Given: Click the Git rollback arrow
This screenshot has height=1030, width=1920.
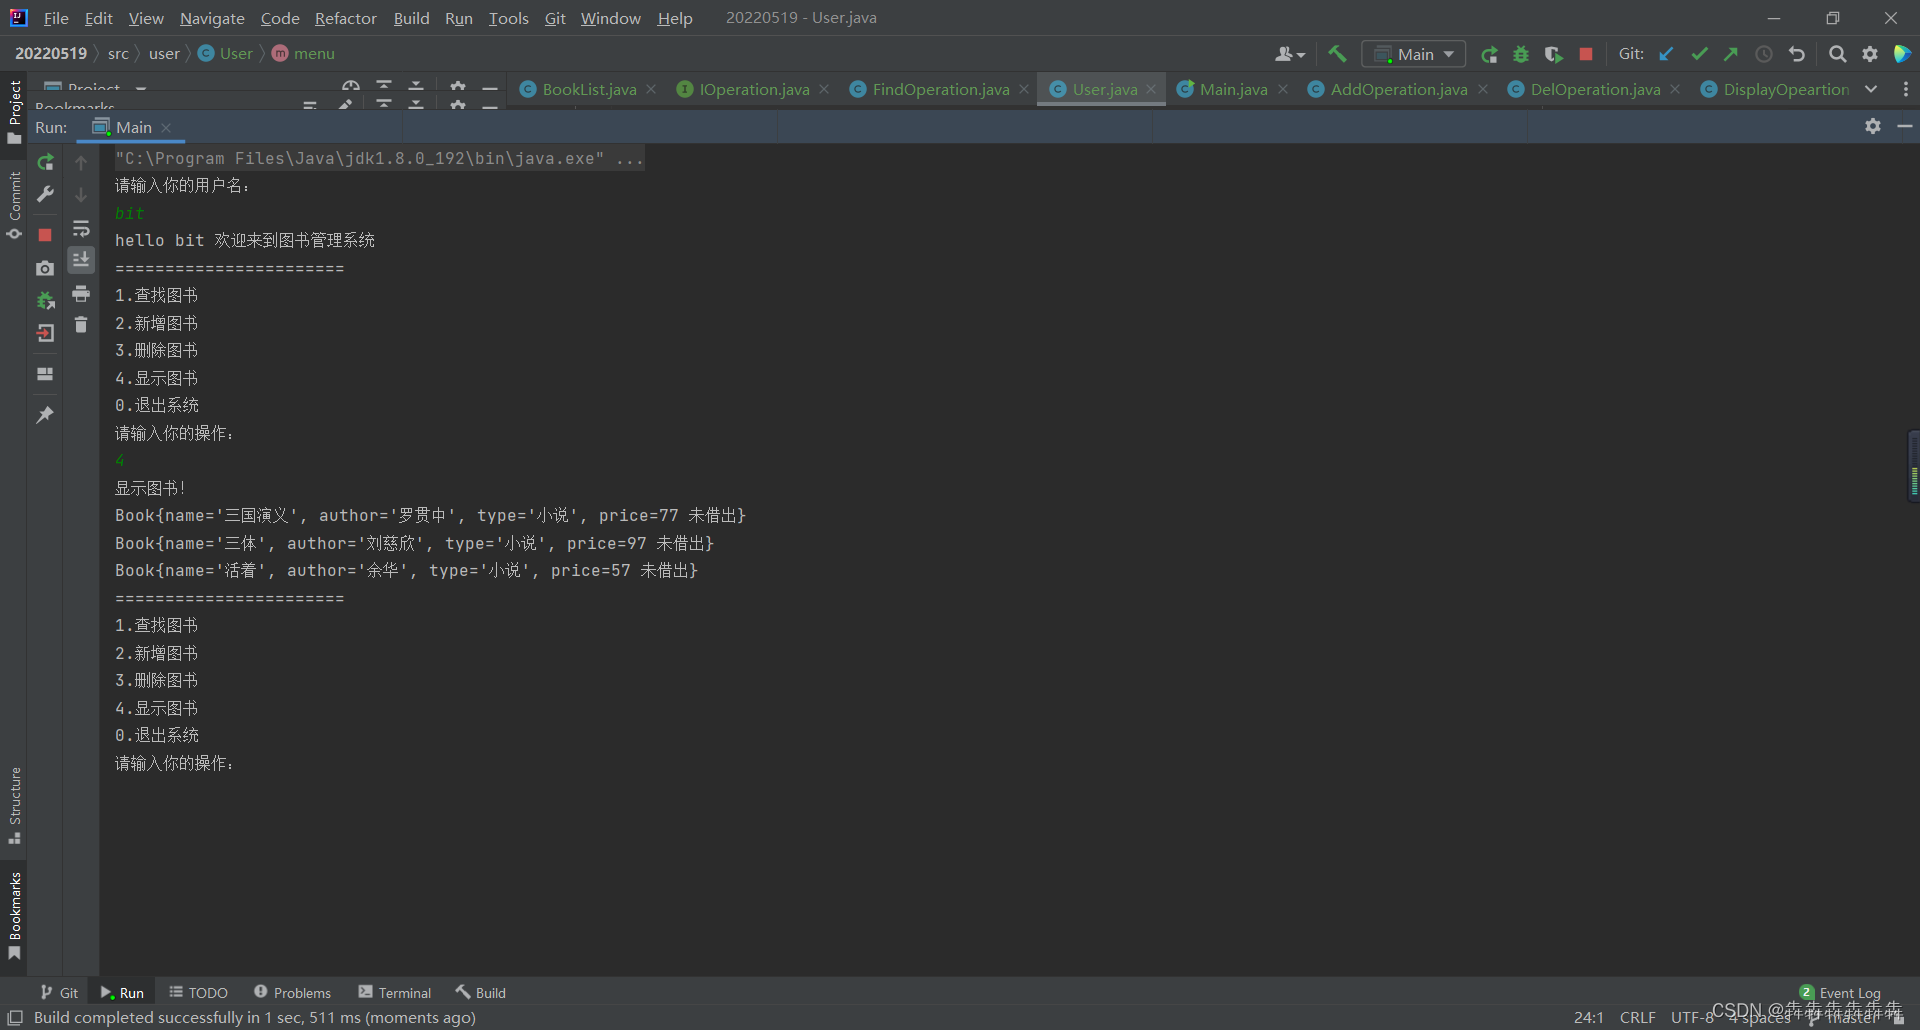Looking at the screenshot, I should pyautogui.click(x=1797, y=54).
